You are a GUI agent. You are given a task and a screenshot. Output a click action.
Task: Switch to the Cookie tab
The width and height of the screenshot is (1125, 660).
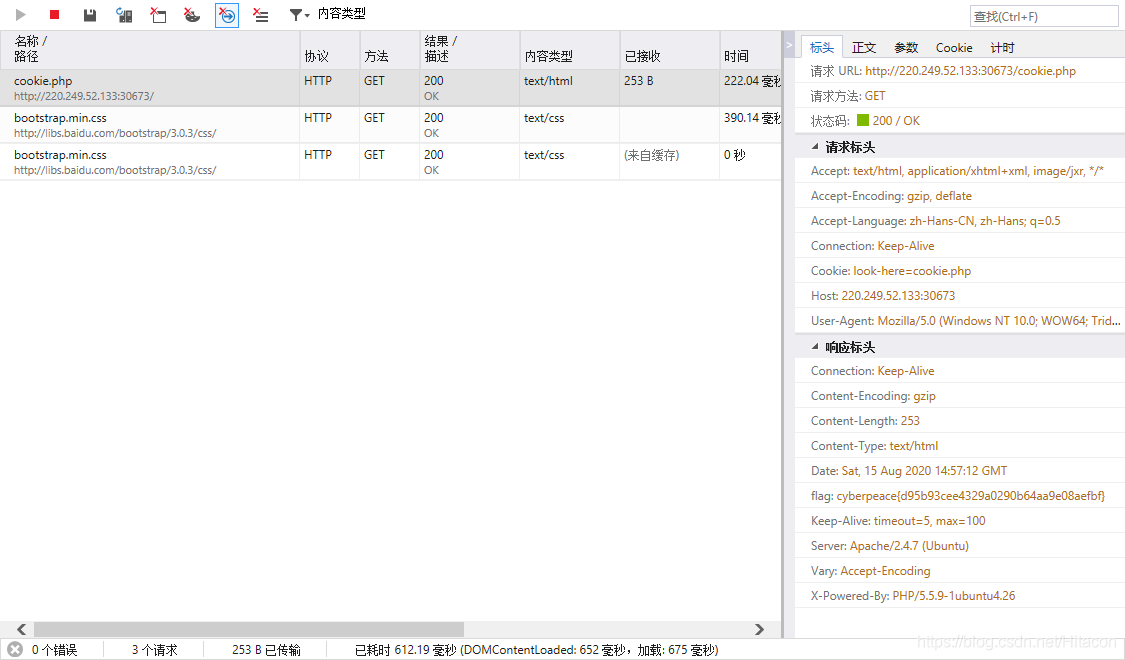954,47
